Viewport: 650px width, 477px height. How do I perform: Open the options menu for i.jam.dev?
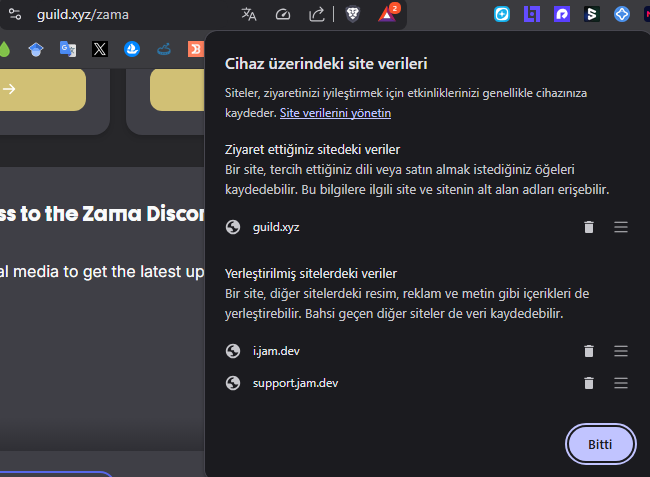621,351
